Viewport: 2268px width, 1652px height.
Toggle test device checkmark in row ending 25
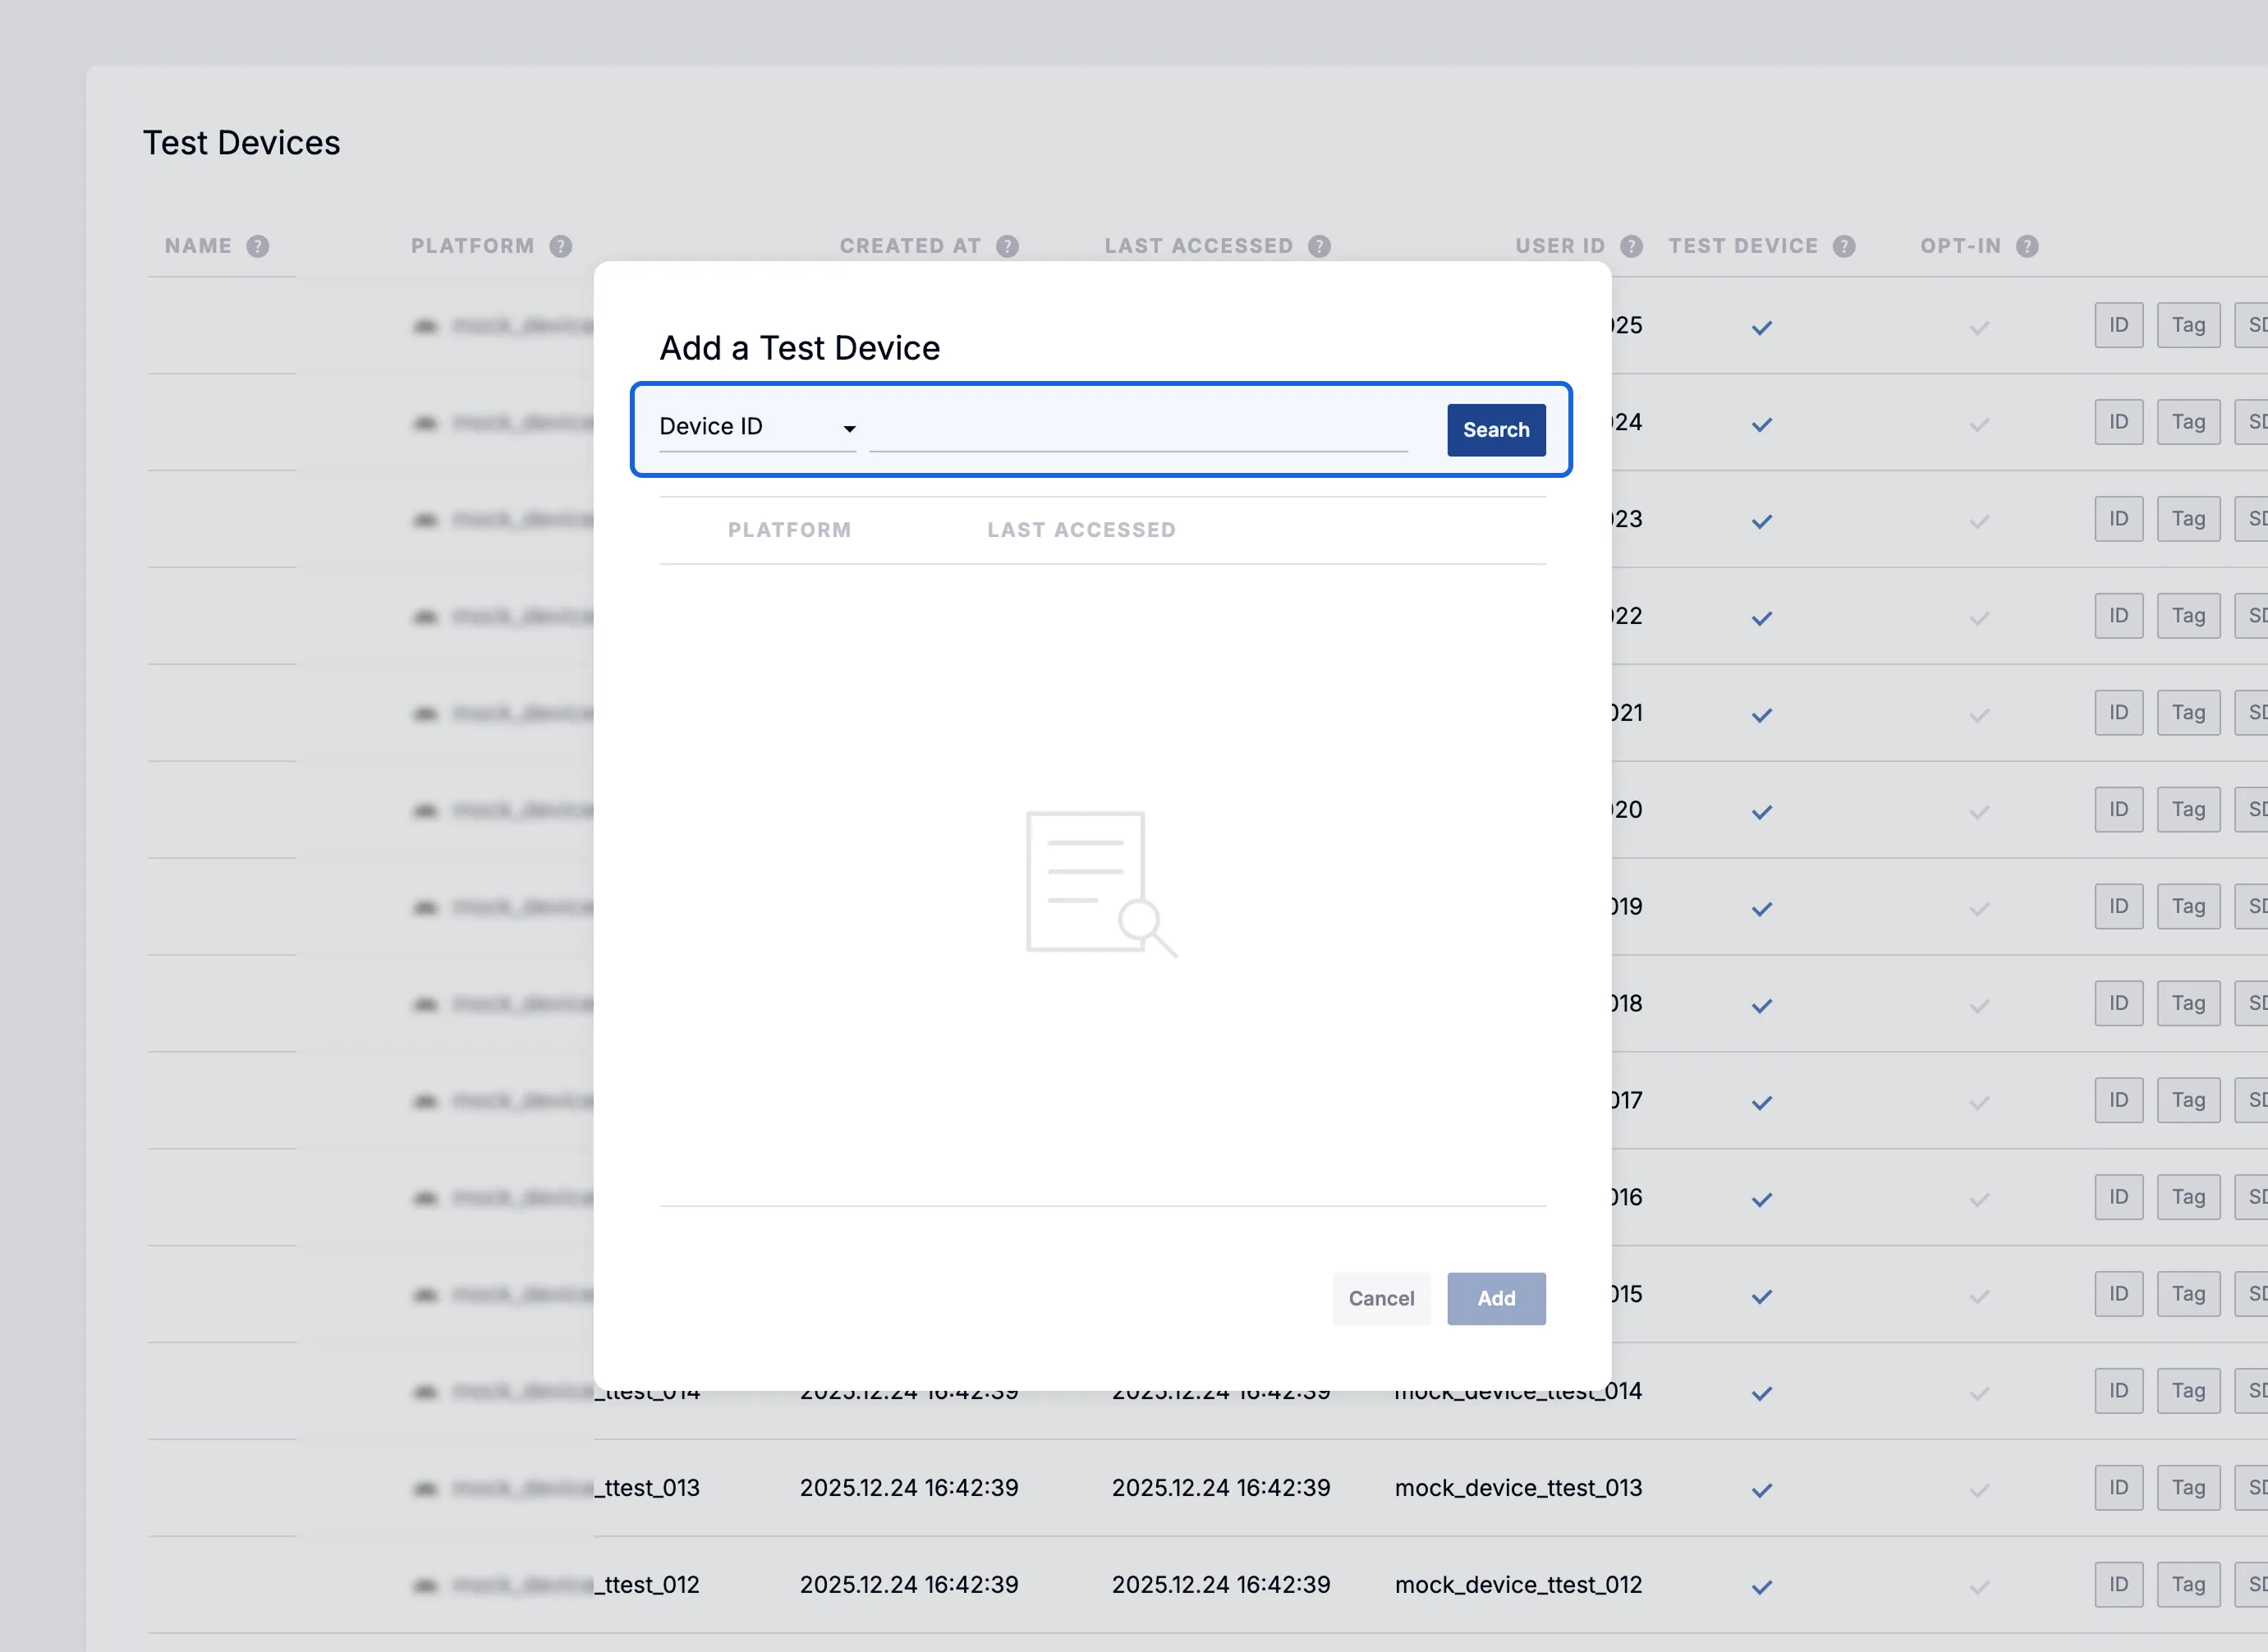(1762, 327)
